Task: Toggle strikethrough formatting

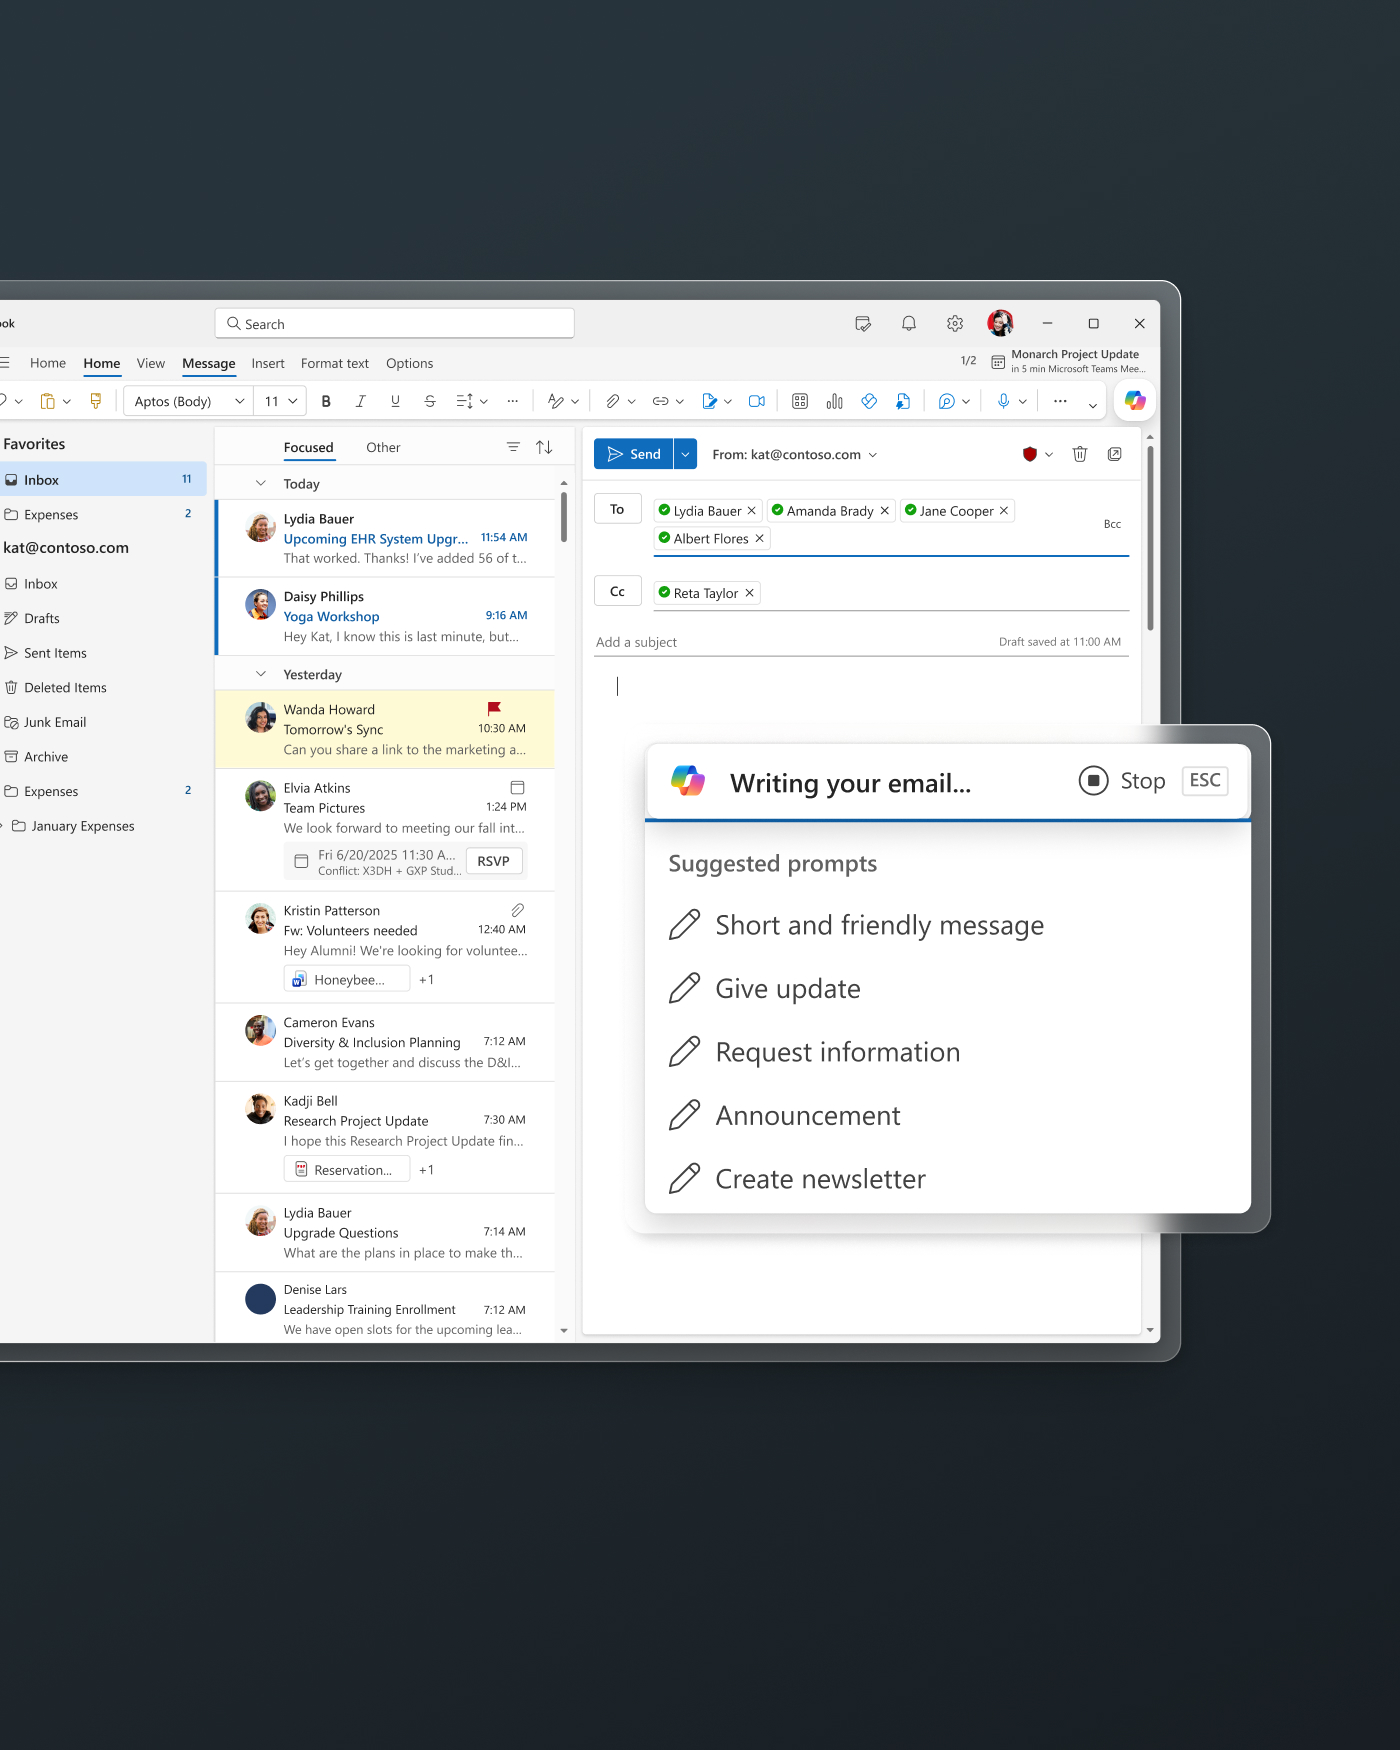Action: [x=430, y=401]
